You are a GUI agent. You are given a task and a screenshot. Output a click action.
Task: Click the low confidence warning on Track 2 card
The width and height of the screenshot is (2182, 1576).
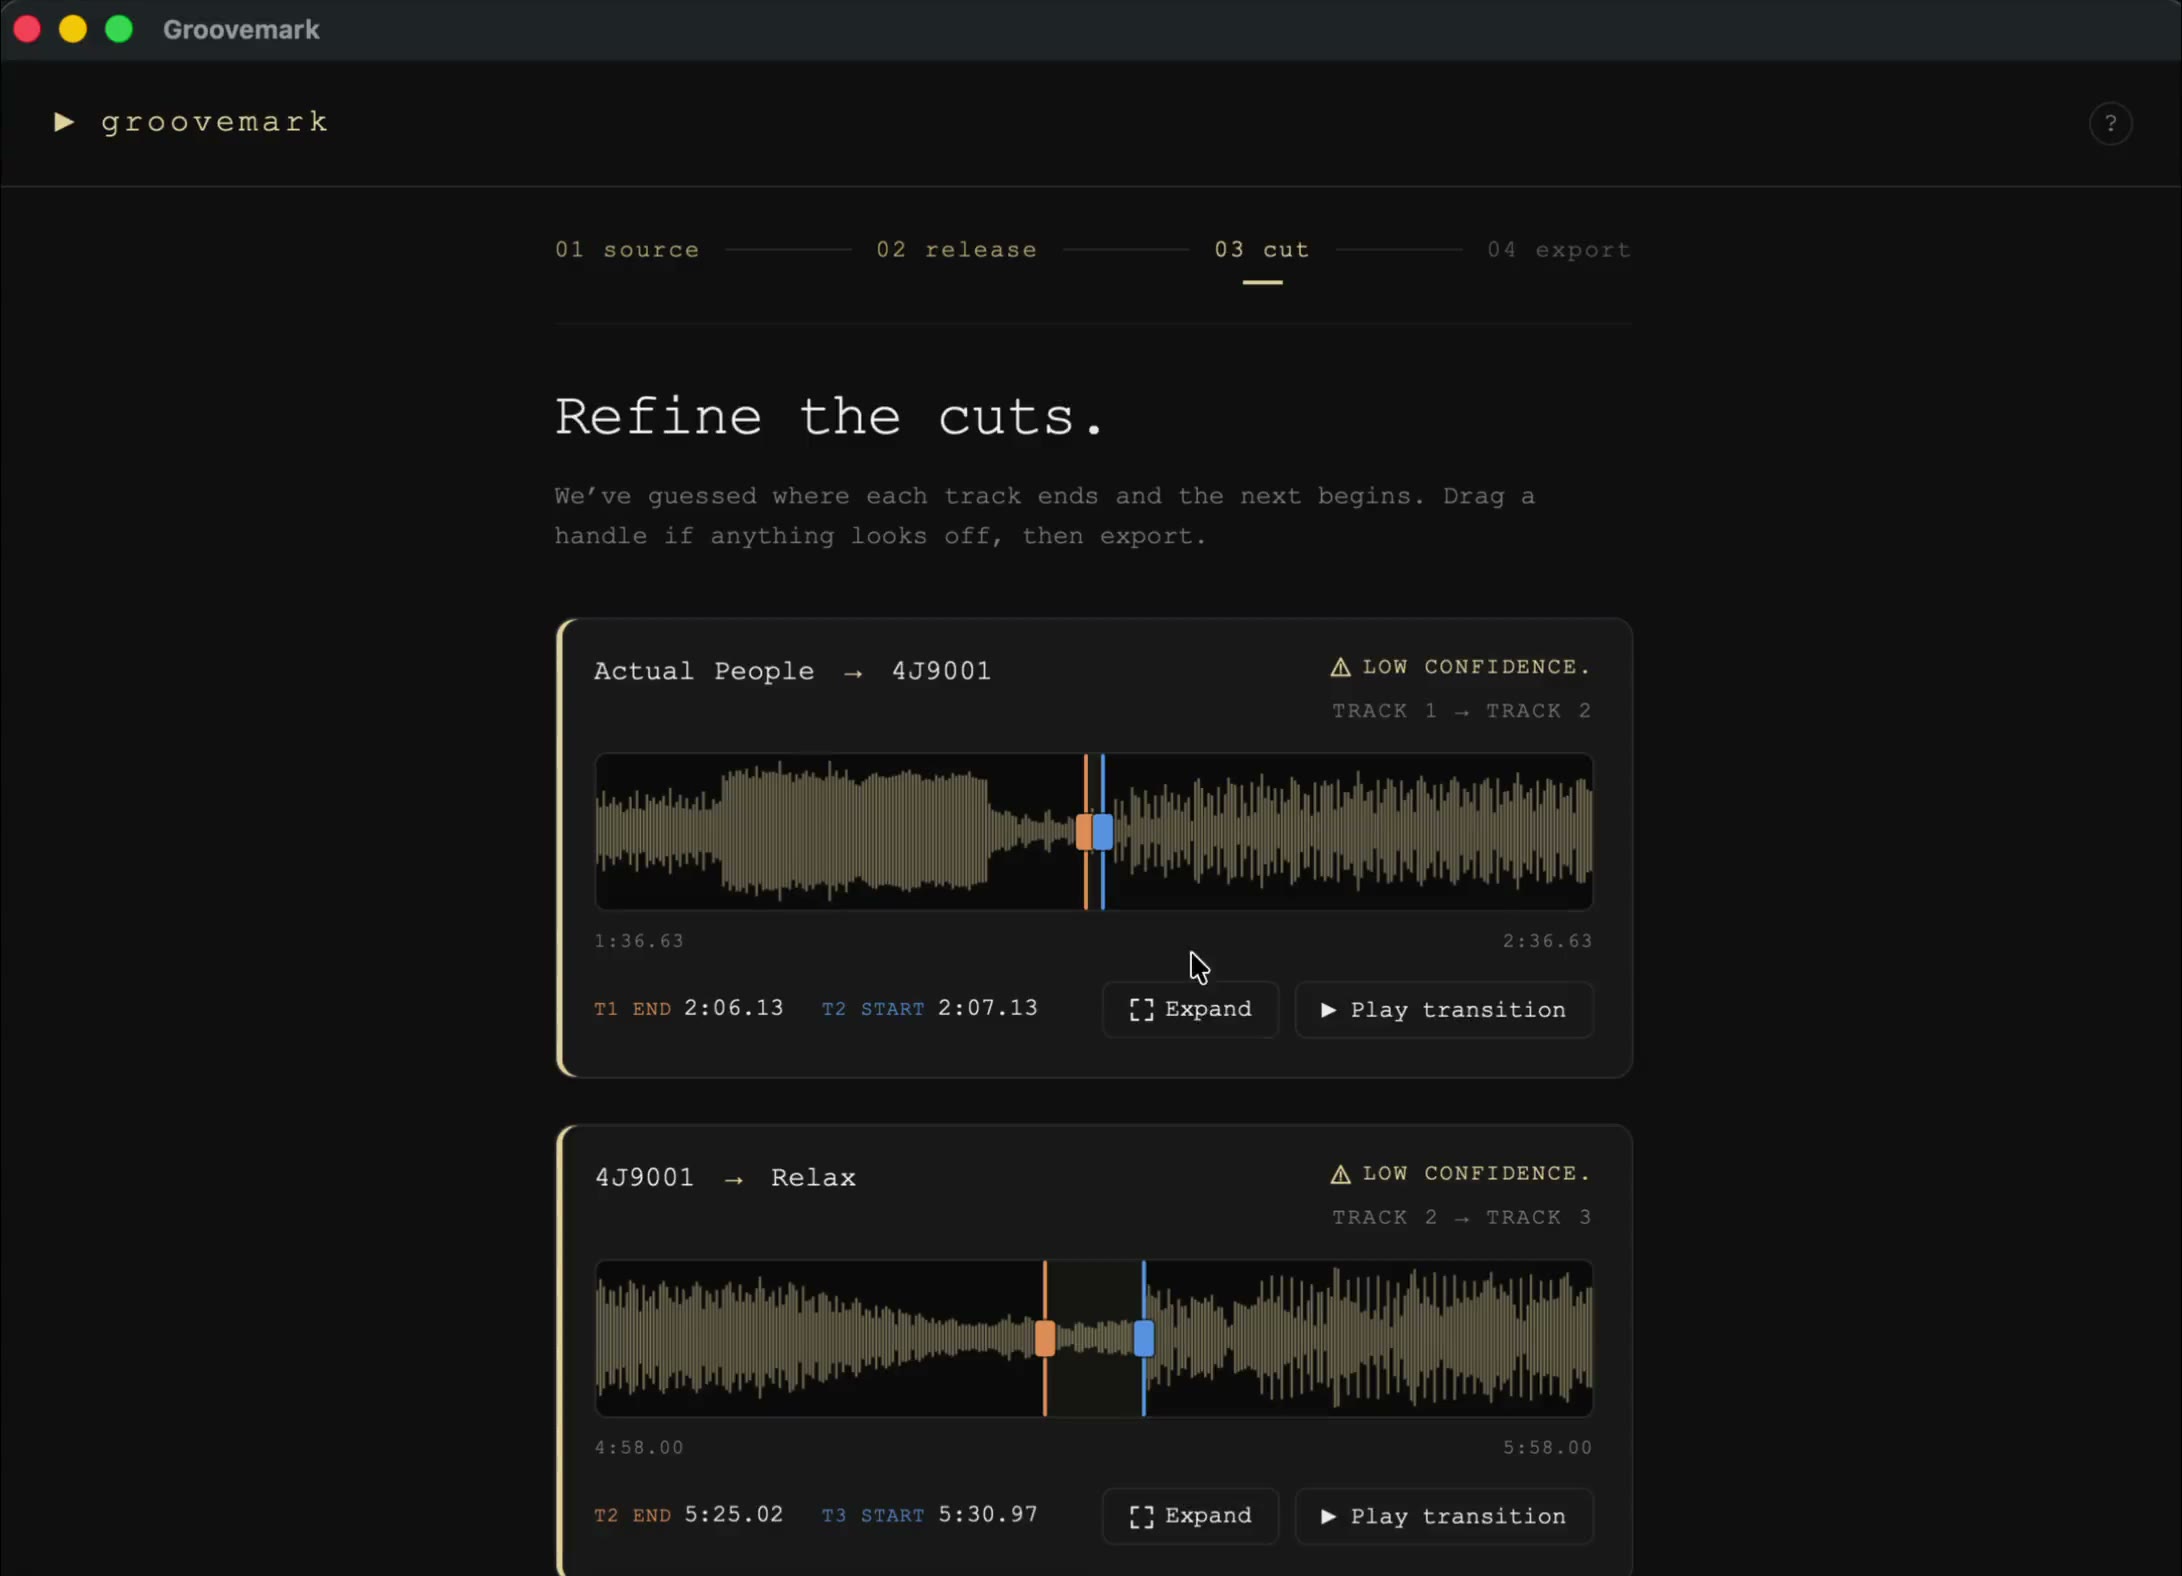[1460, 1173]
